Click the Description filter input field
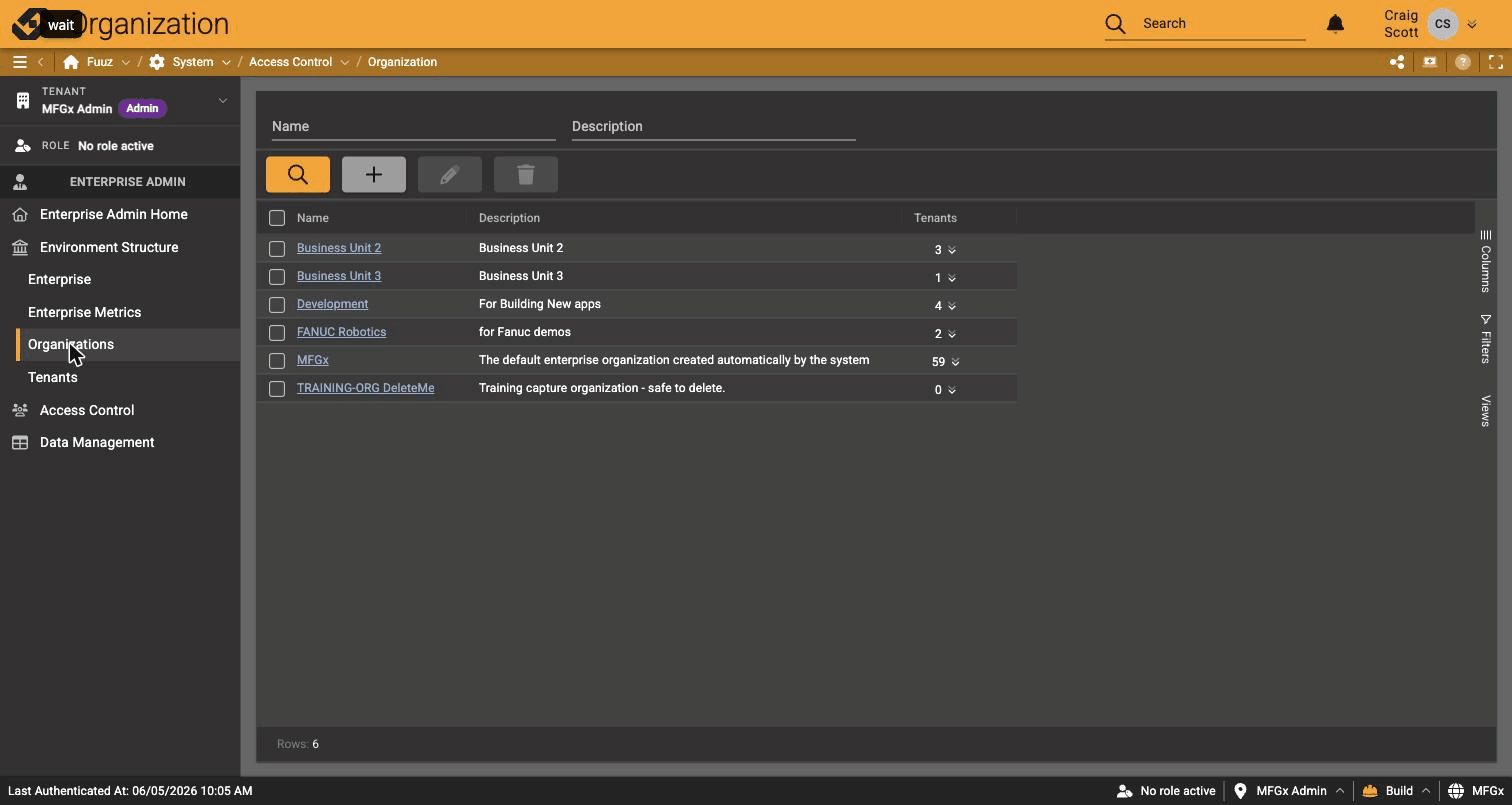The height and width of the screenshot is (805, 1512). coord(714,127)
